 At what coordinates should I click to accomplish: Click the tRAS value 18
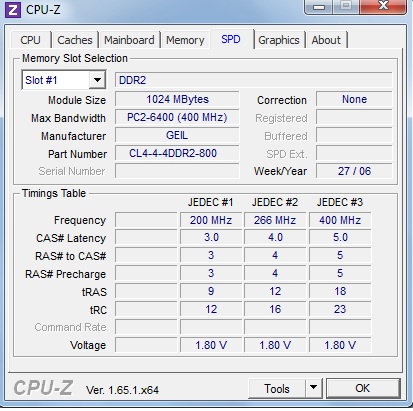tap(340, 291)
